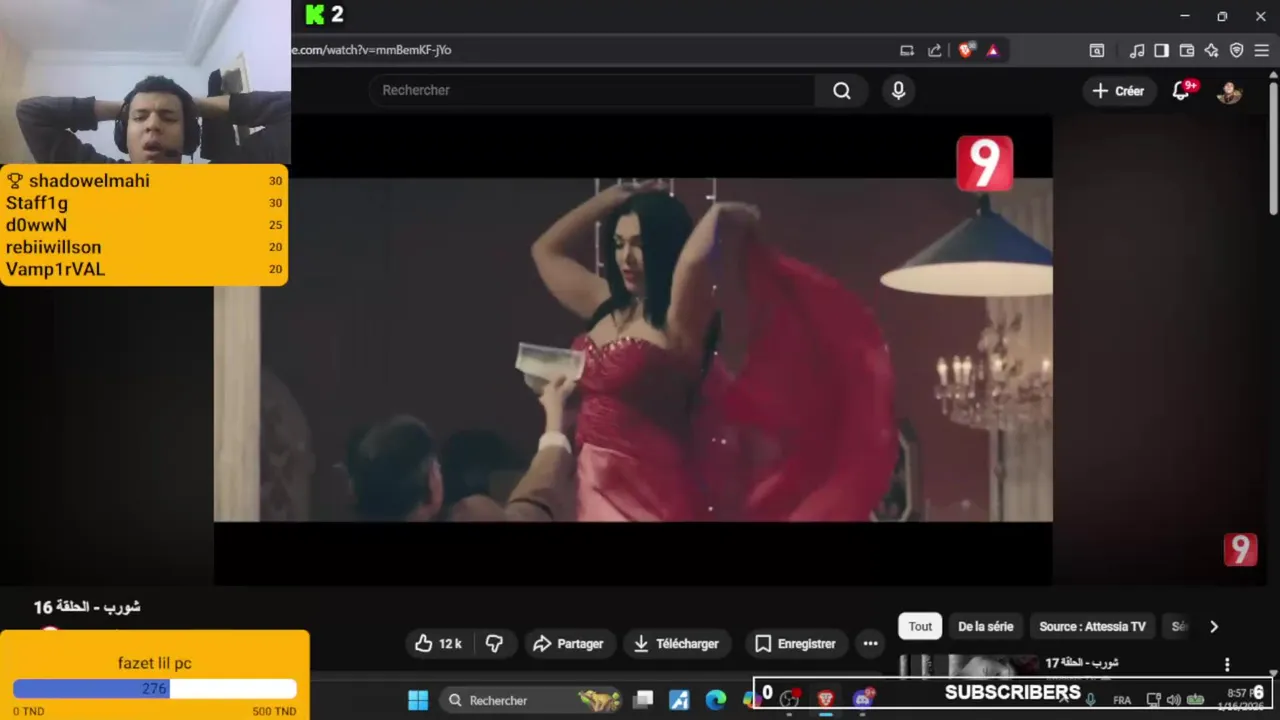This screenshot has height=720, width=1280.
Task: Open the notifications bell with 9+ badge
Action: click(1182, 91)
